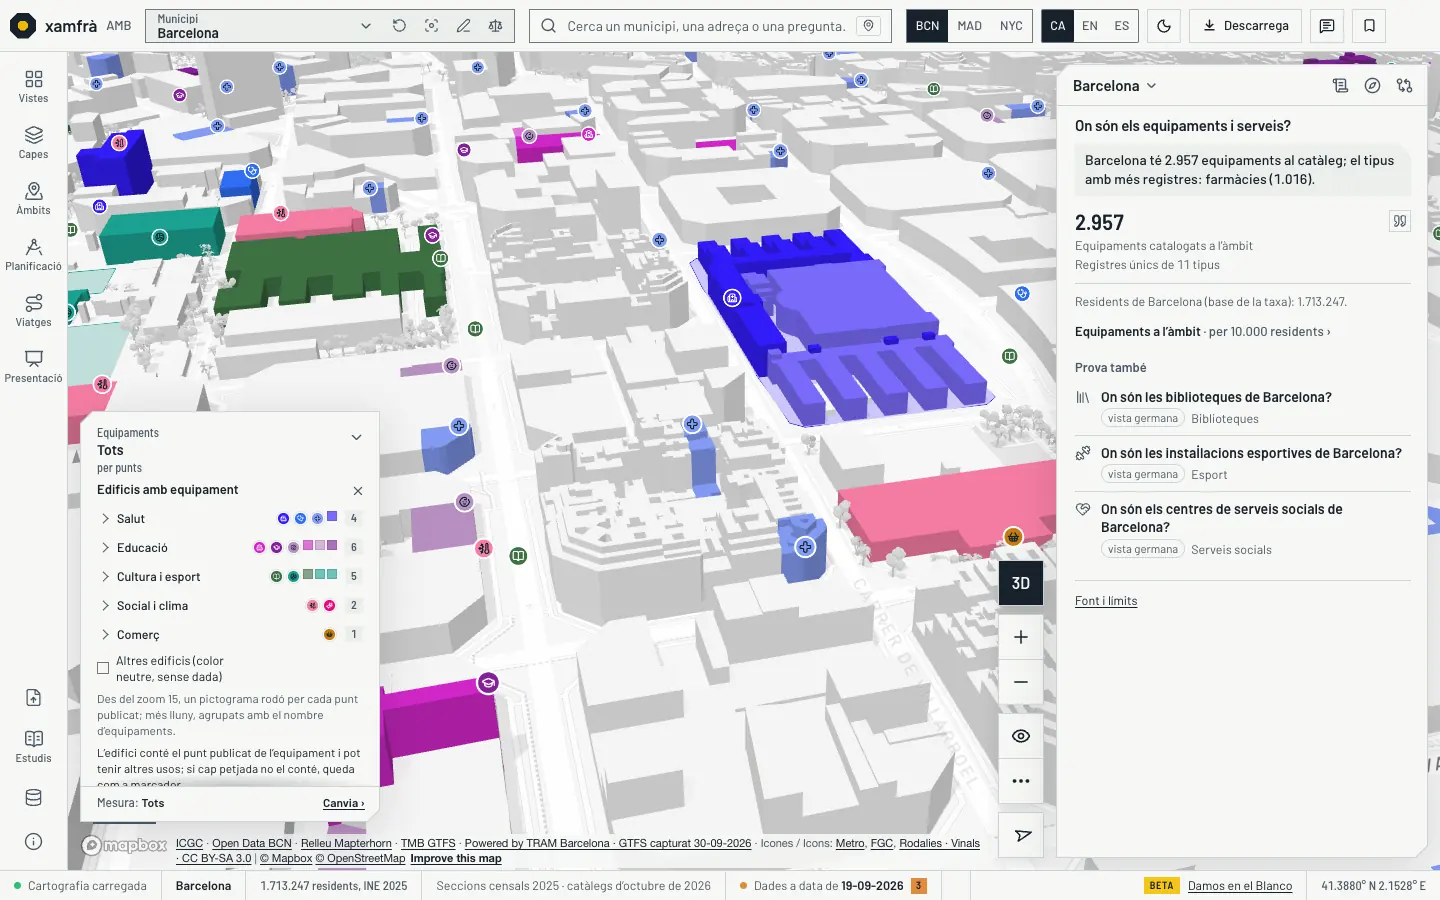This screenshot has width=1440, height=900.
Task: Click the hospital marker on blue building
Action: 732,298
